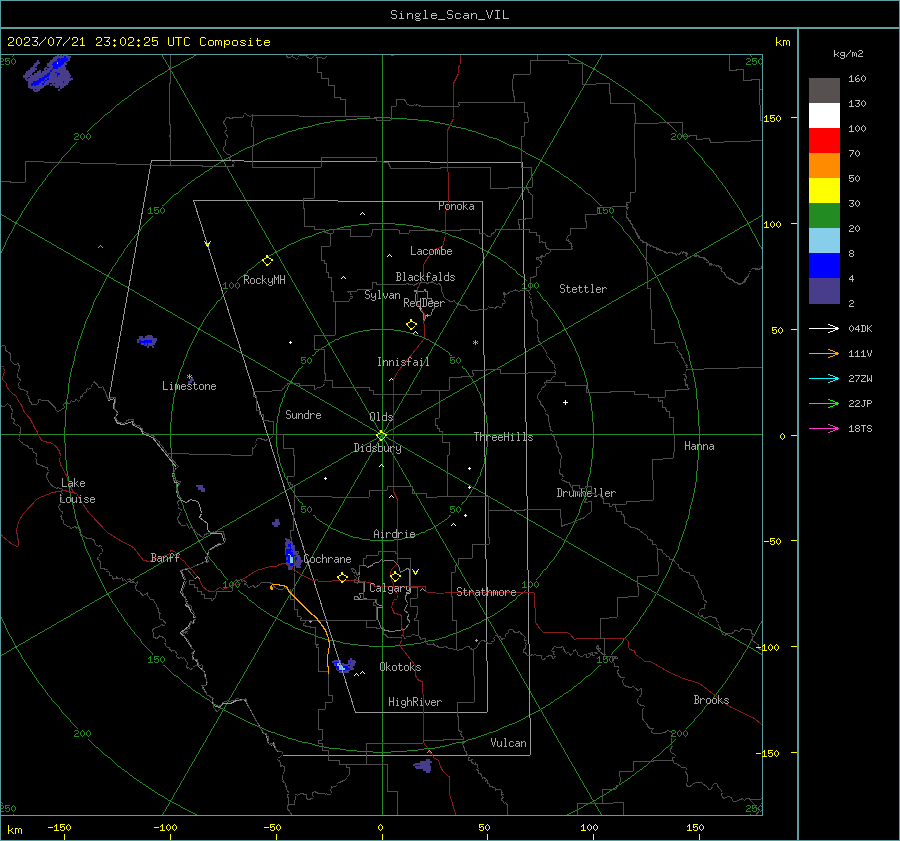Click the kg/m2 units label
The height and width of the screenshot is (841, 900).
pos(848,54)
